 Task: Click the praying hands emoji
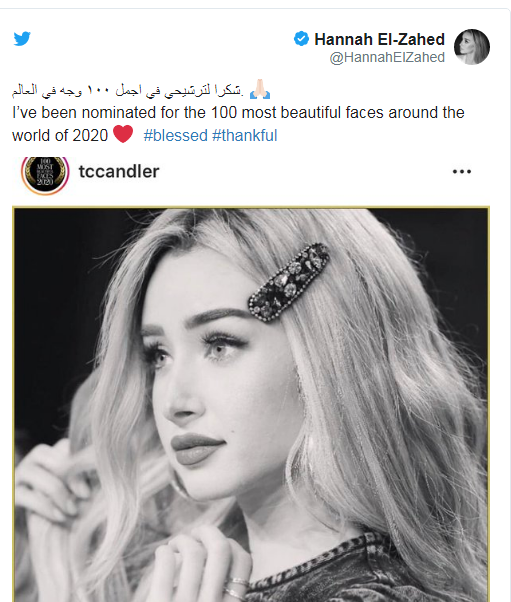click(260, 89)
